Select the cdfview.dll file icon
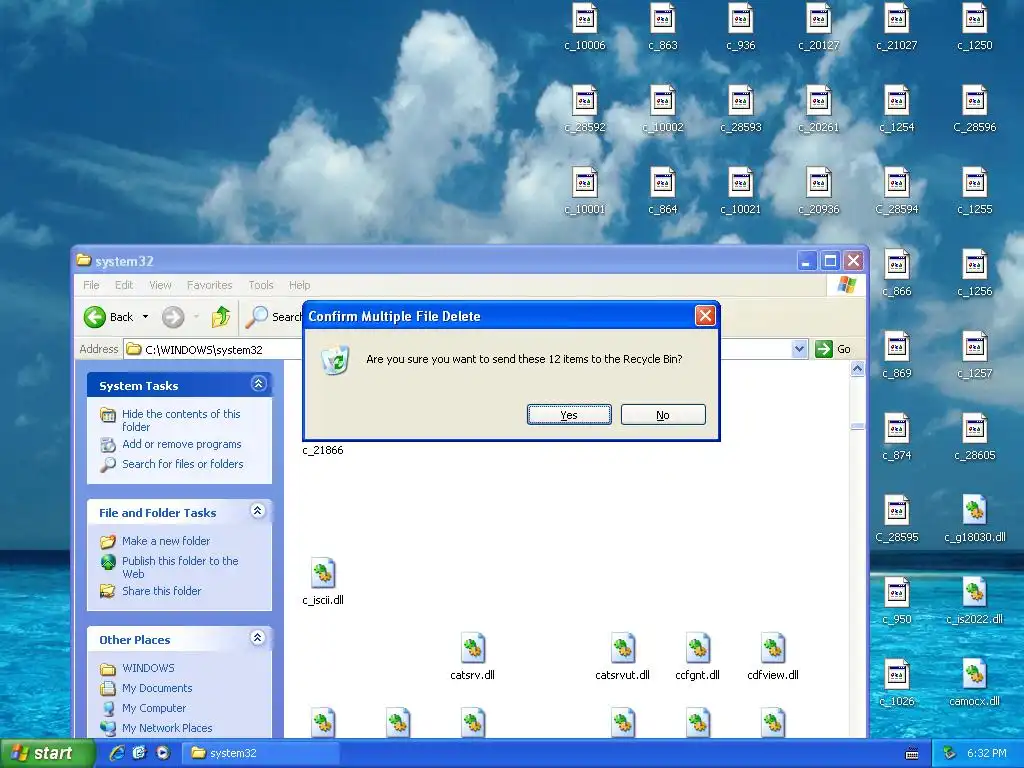1024x768 pixels. (x=773, y=648)
